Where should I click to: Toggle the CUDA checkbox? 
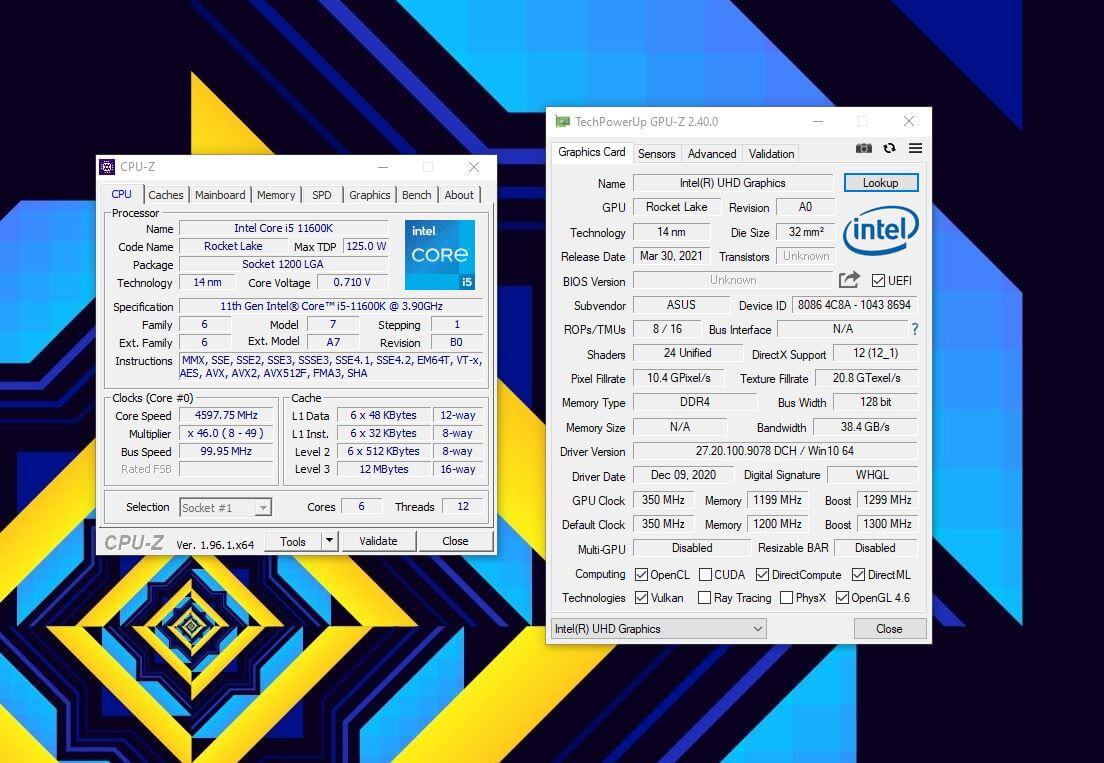pos(705,574)
